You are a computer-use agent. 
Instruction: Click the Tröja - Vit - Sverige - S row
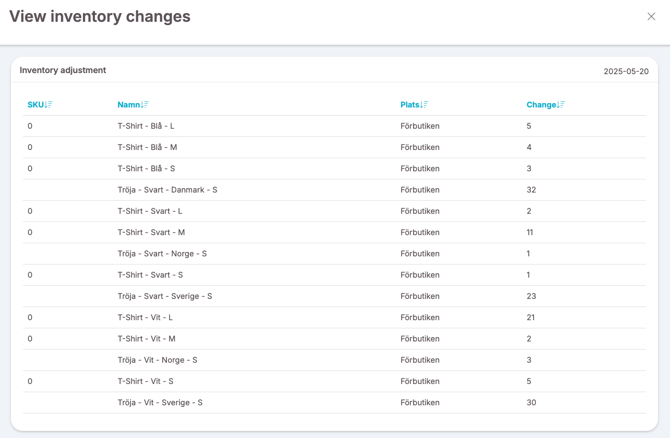tap(159, 403)
